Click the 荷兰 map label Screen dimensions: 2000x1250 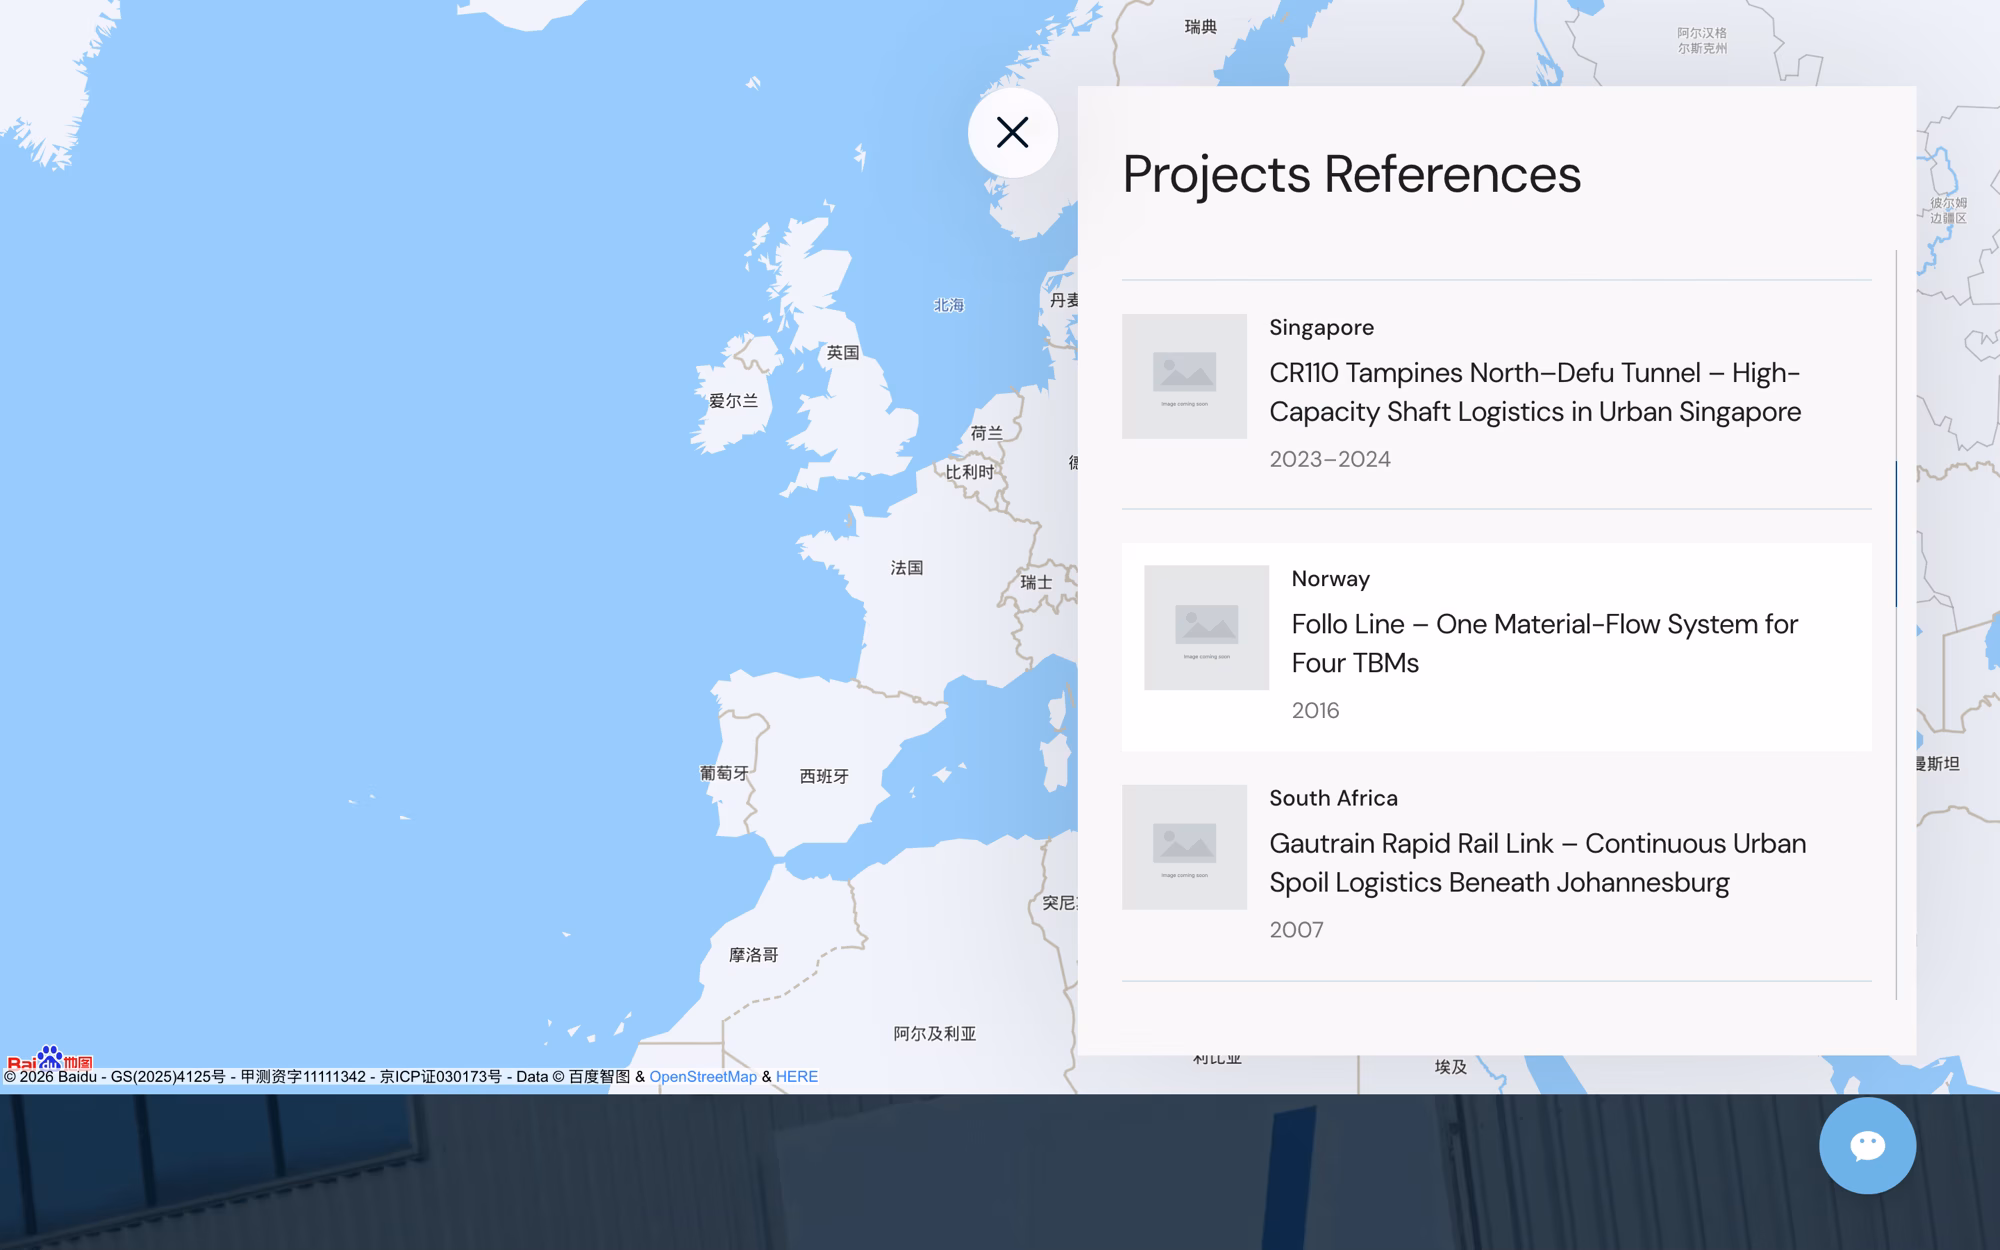986,433
